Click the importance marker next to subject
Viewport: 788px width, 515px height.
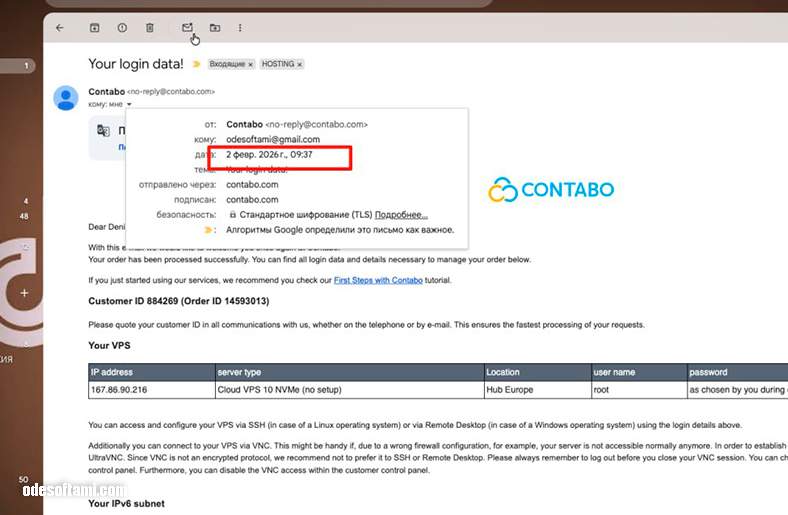[x=196, y=64]
